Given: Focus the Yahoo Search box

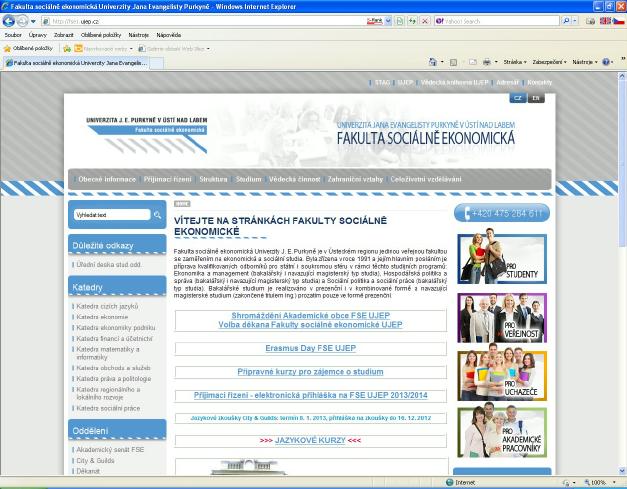Looking at the screenshot, I should [x=497, y=21].
